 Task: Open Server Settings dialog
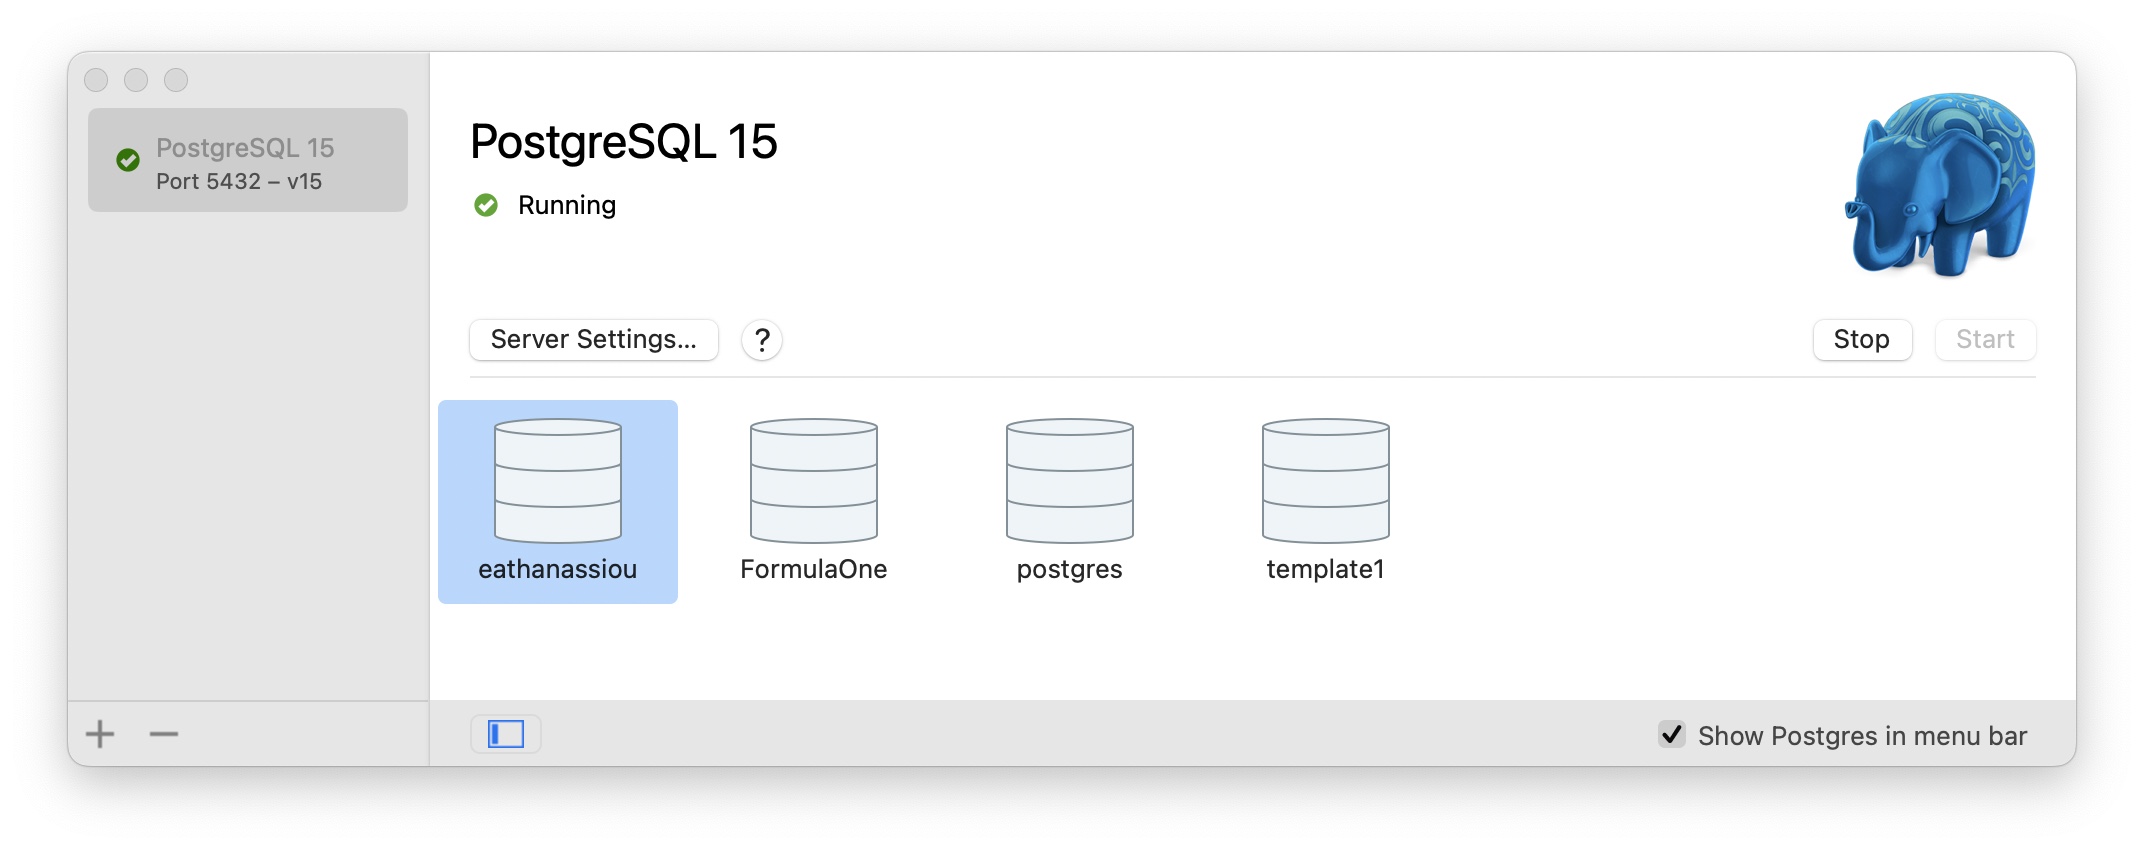click(594, 340)
